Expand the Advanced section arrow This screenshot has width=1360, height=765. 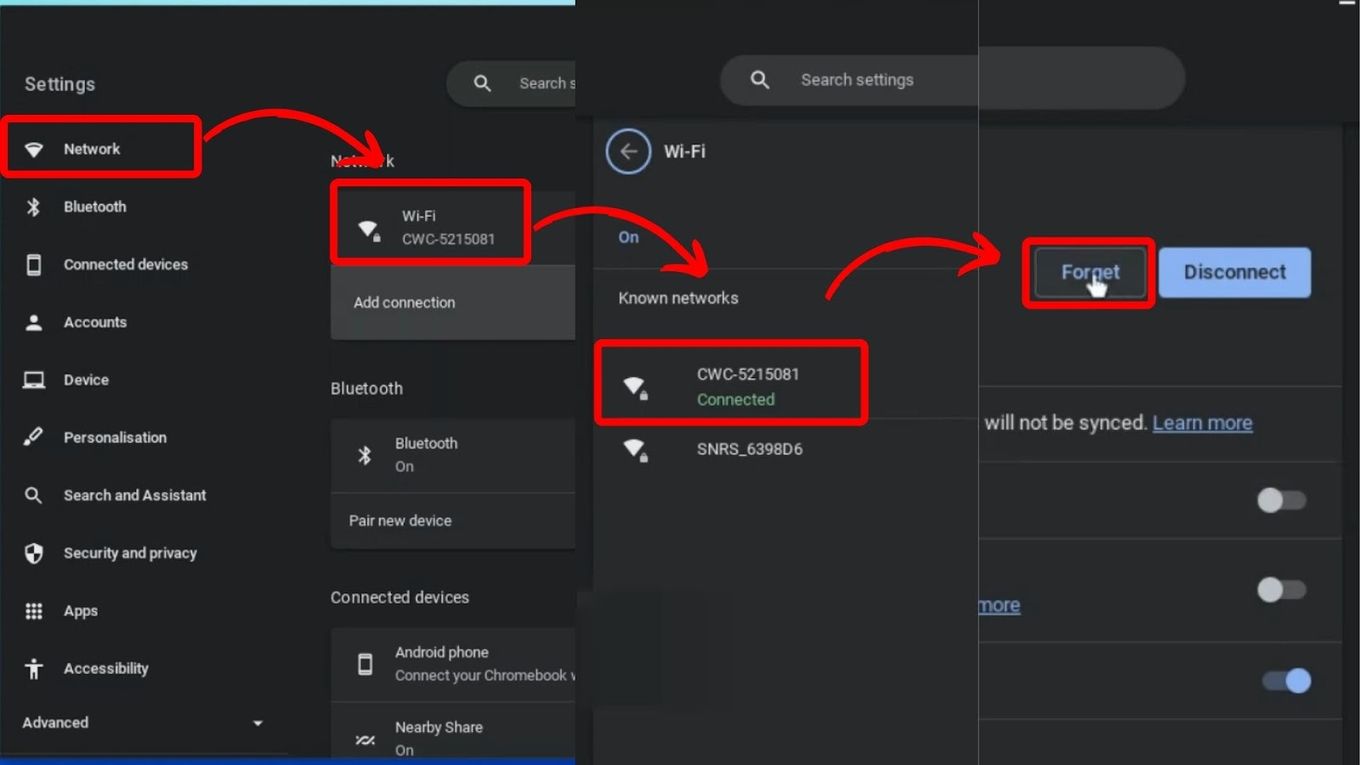pyautogui.click(x=258, y=723)
